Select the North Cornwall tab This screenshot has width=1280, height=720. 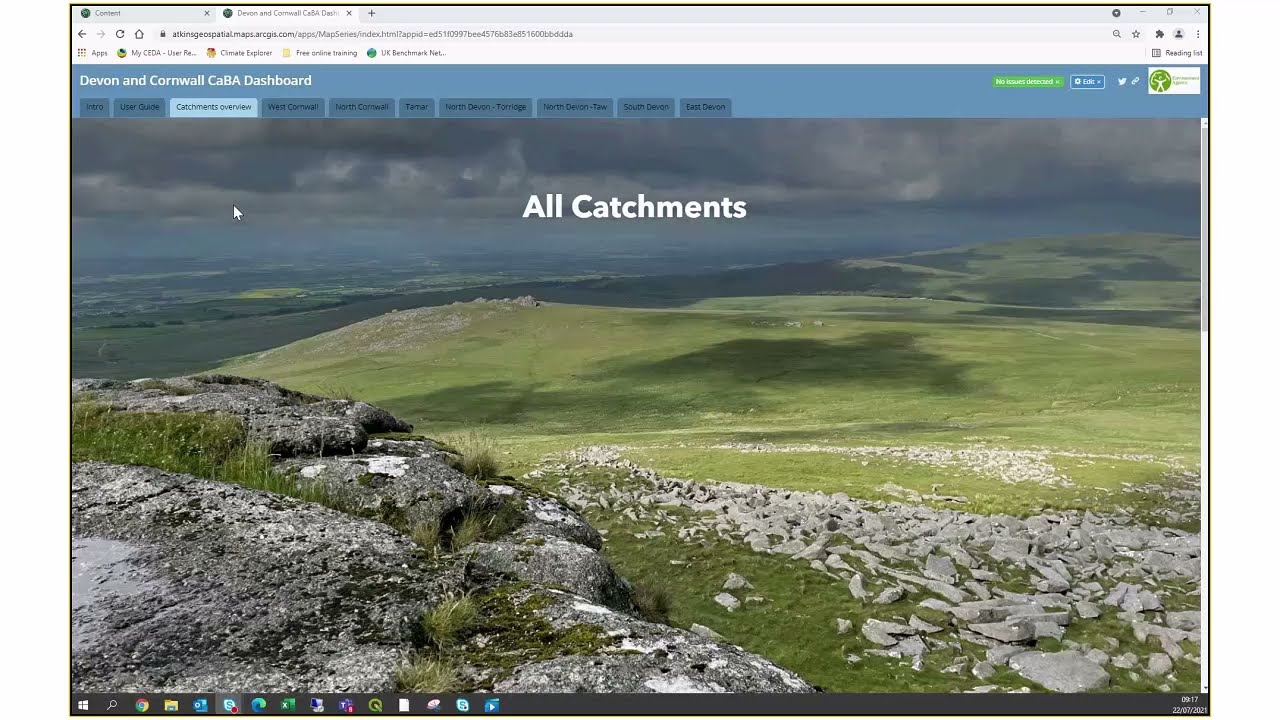(362, 107)
